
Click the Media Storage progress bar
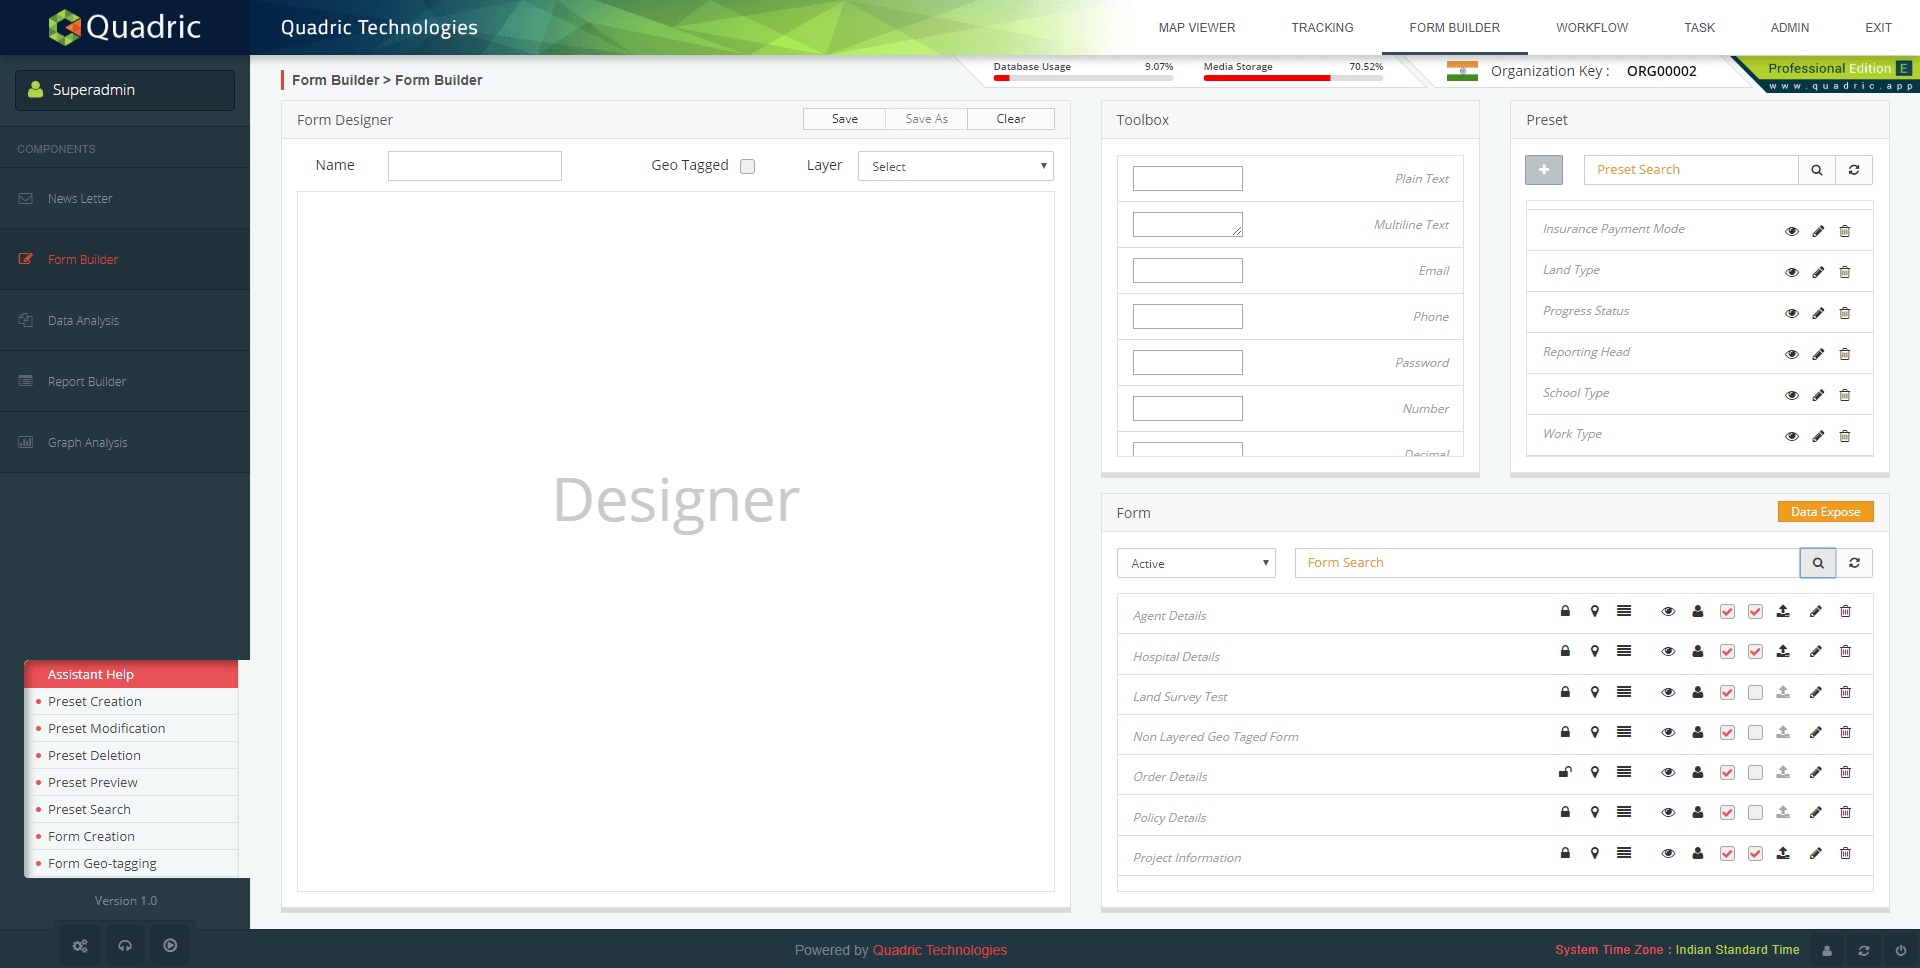coord(1293,78)
